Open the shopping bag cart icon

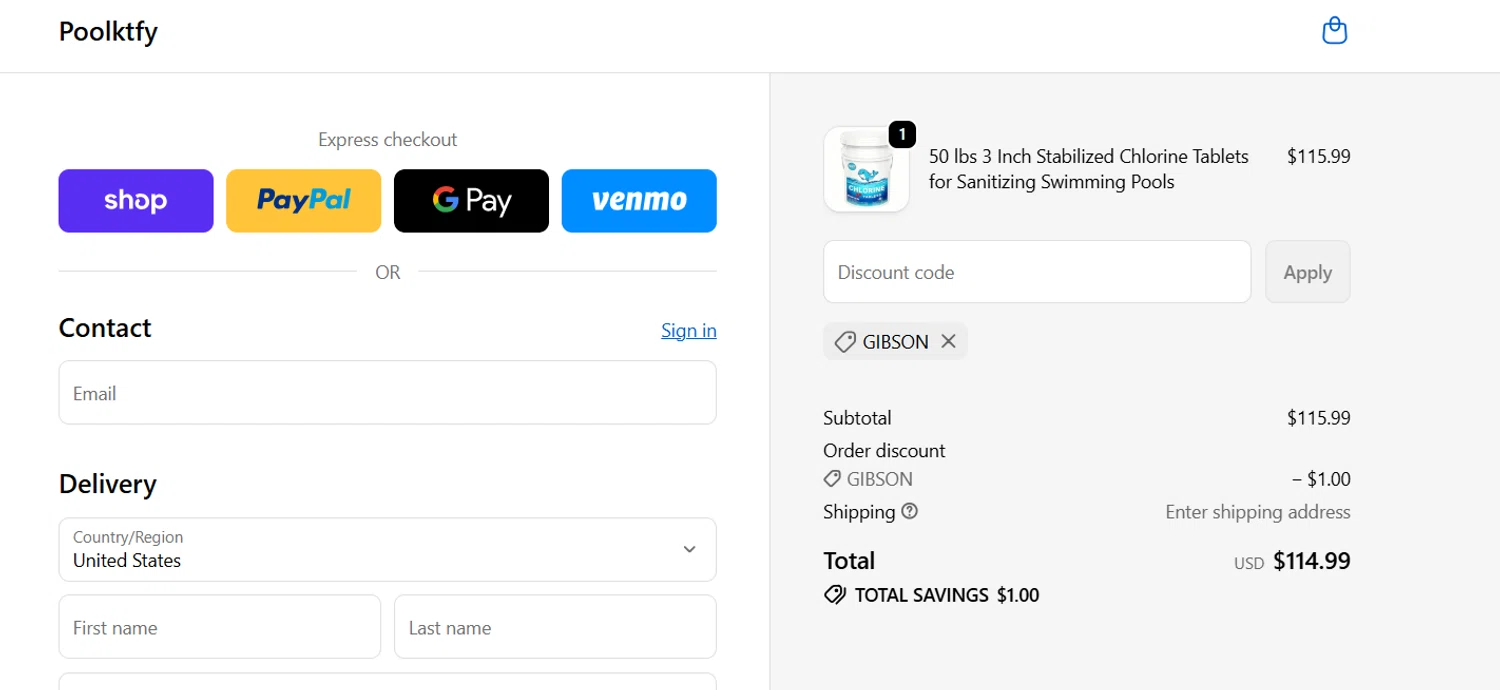[1334, 31]
